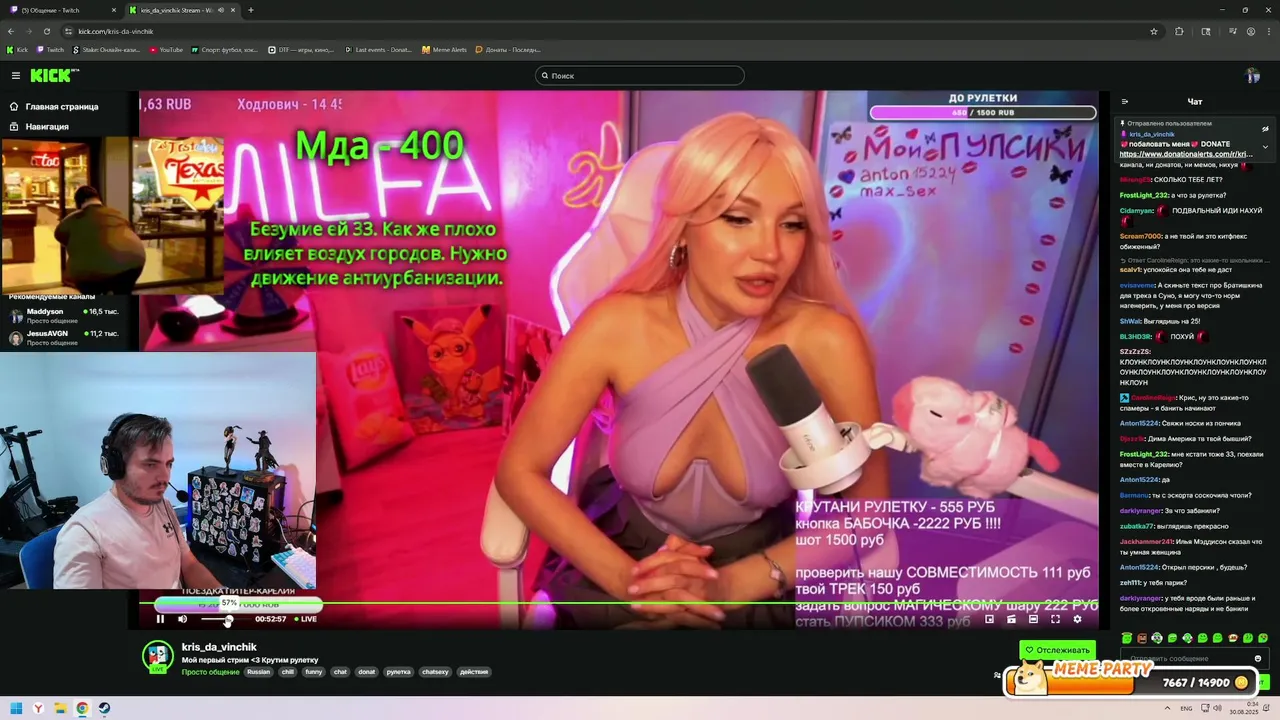1280x720 pixels.
Task: Switch the ENG input language
Action: pos(1186,709)
